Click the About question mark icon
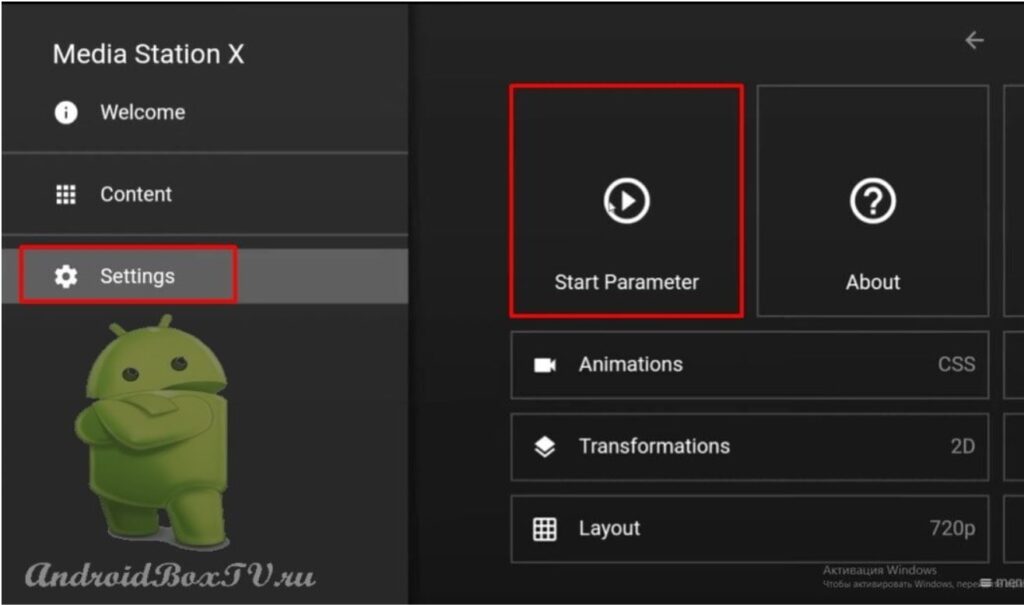 coord(872,201)
